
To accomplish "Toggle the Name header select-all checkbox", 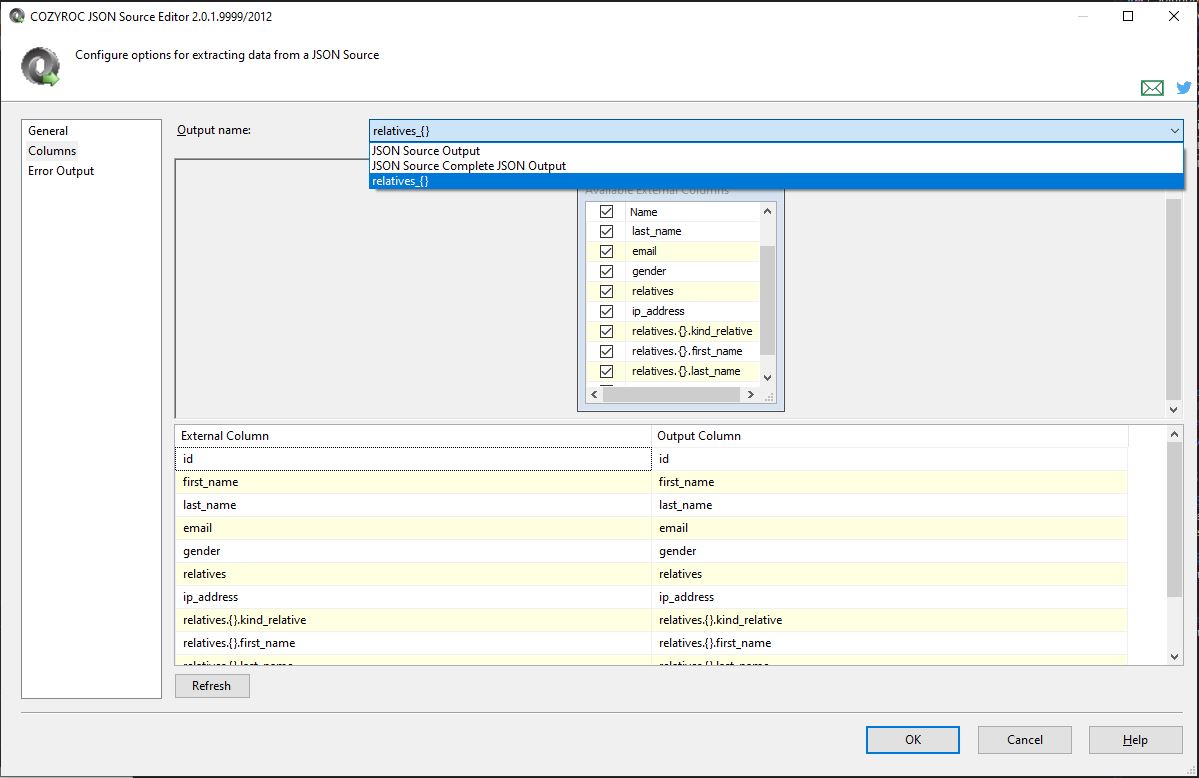I will point(606,211).
